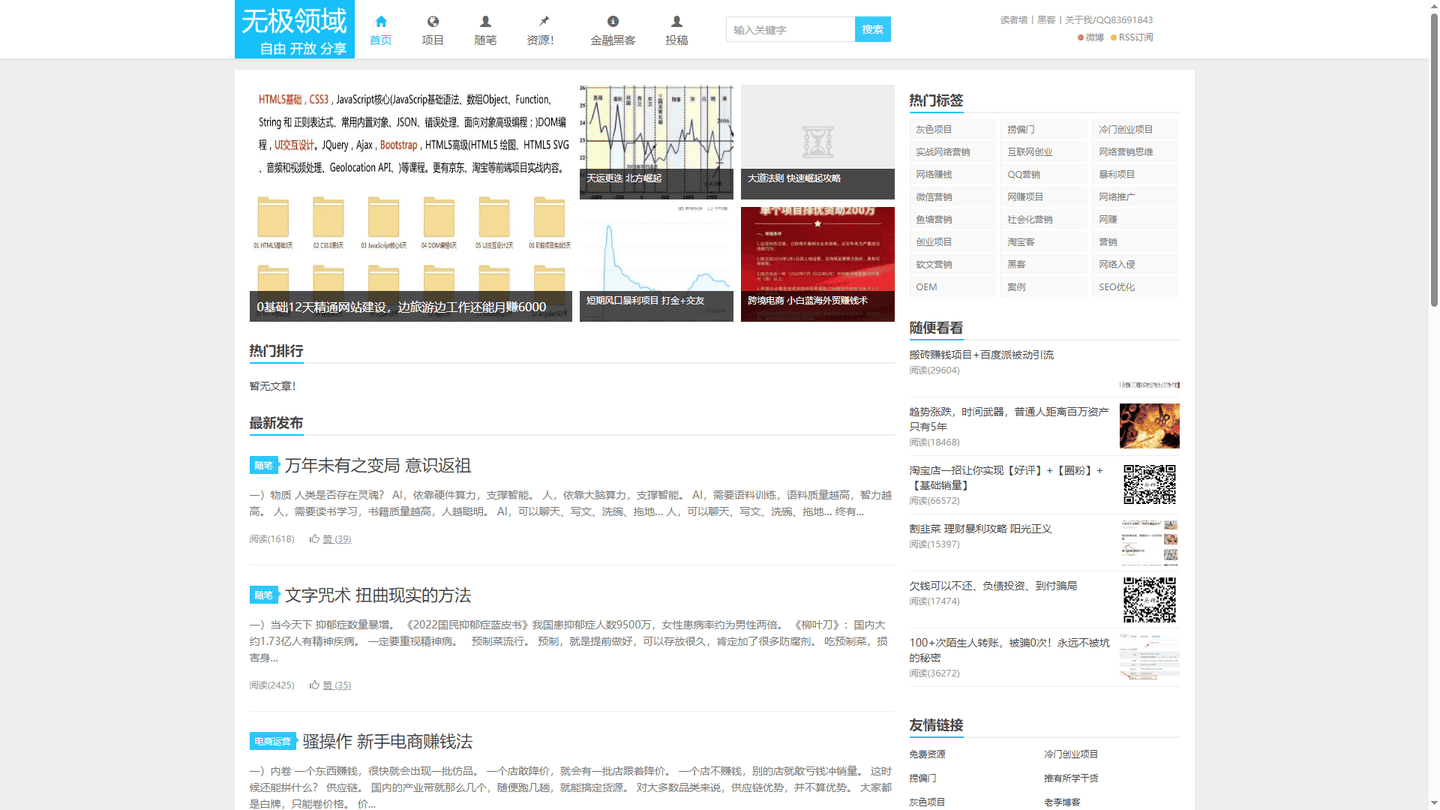Open 欠钱可以不还 sidebar article
1440x810 pixels.
coord(993,586)
